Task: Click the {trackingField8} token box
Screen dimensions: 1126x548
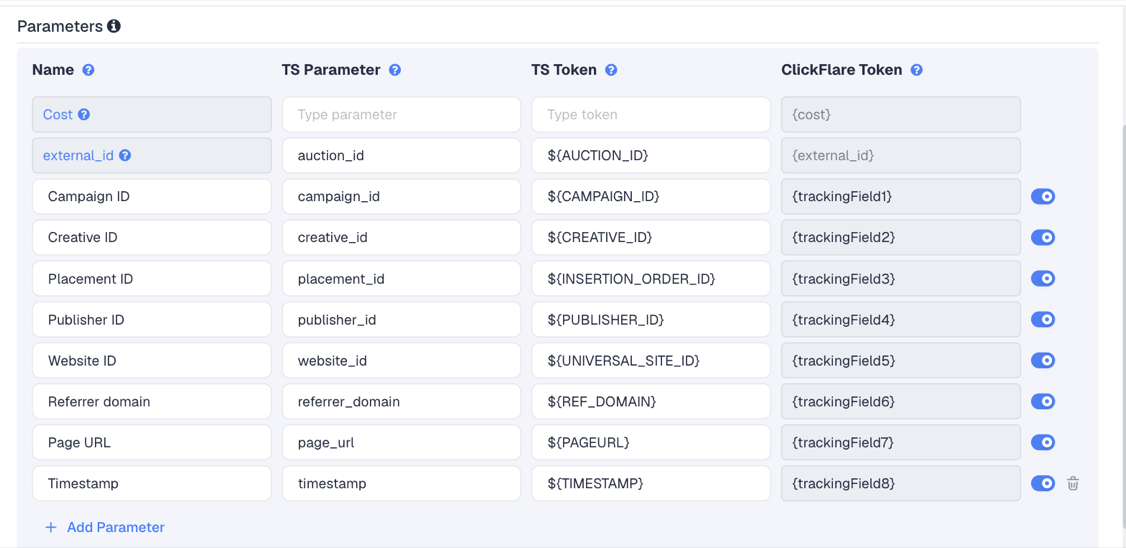Action: click(x=901, y=483)
